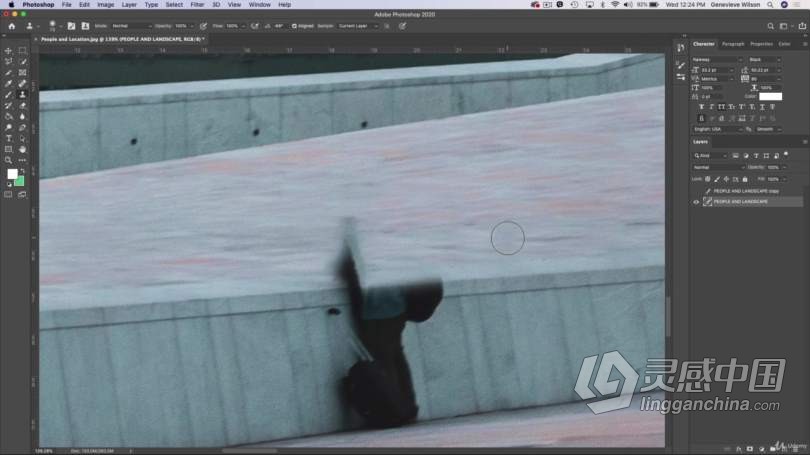Hide the PEOPLE AND LANDSCAPE layer
Viewport: 810px width, 455px height.
[696, 202]
